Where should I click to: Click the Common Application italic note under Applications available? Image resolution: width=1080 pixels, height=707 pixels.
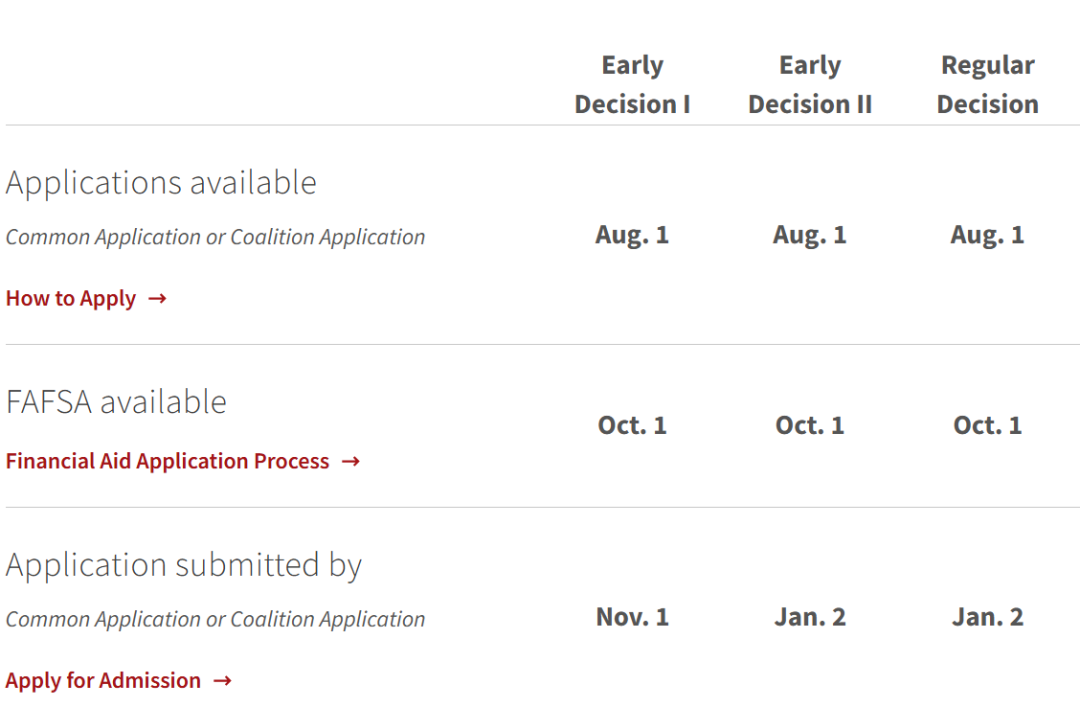(216, 237)
